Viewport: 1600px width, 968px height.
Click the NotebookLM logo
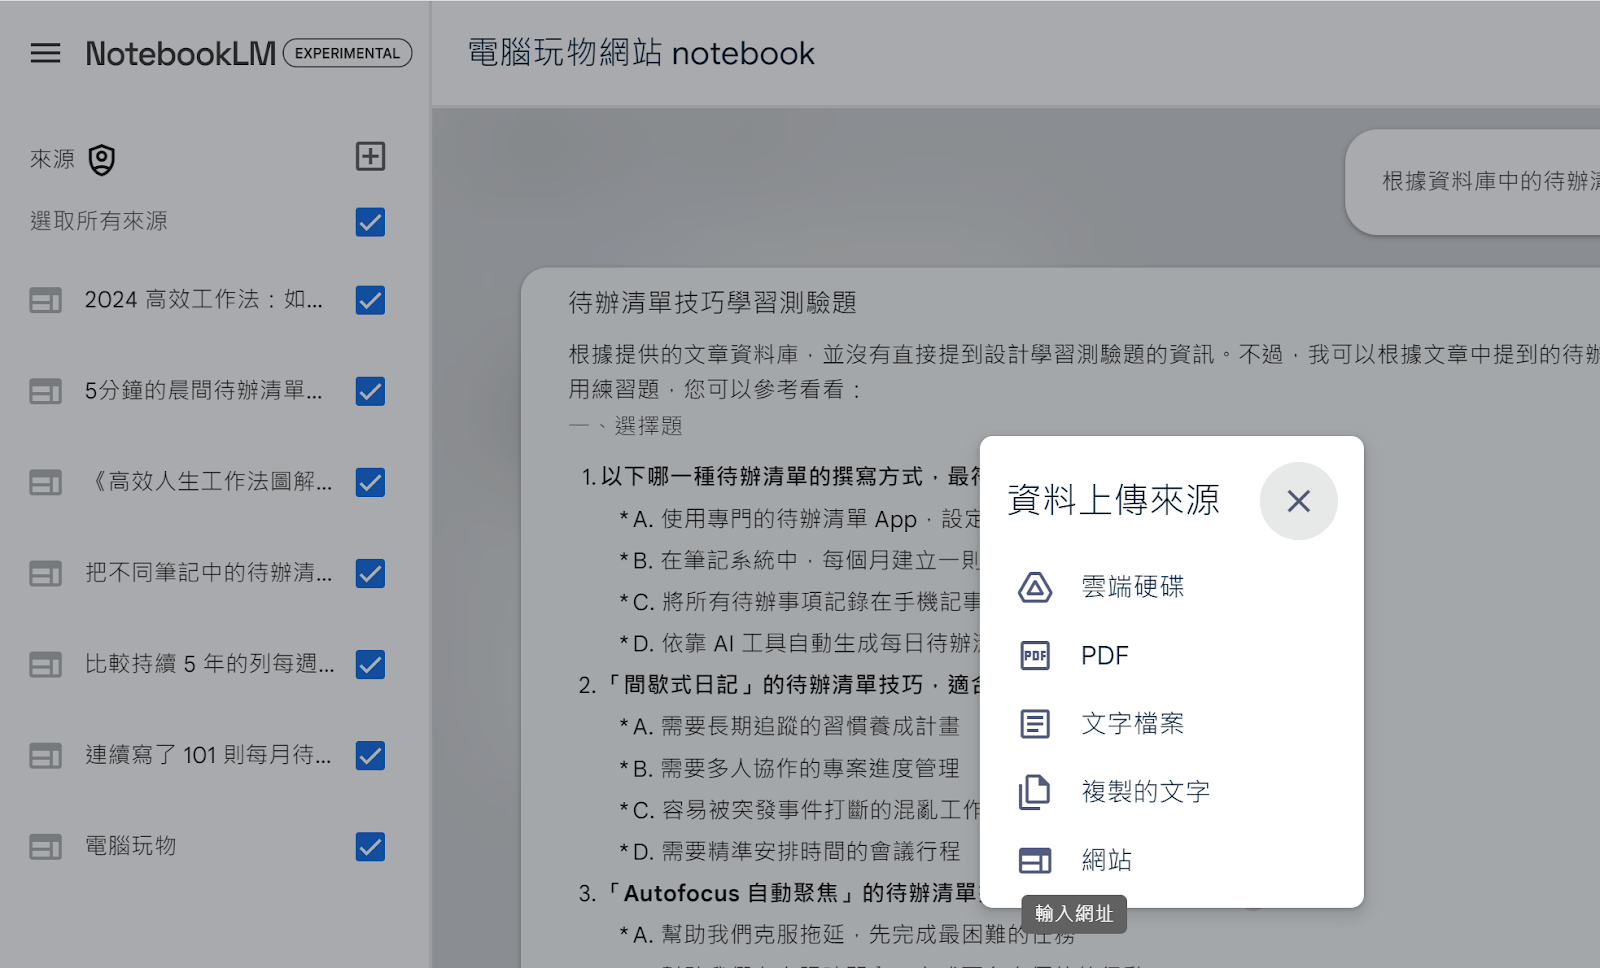tap(181, 53)
